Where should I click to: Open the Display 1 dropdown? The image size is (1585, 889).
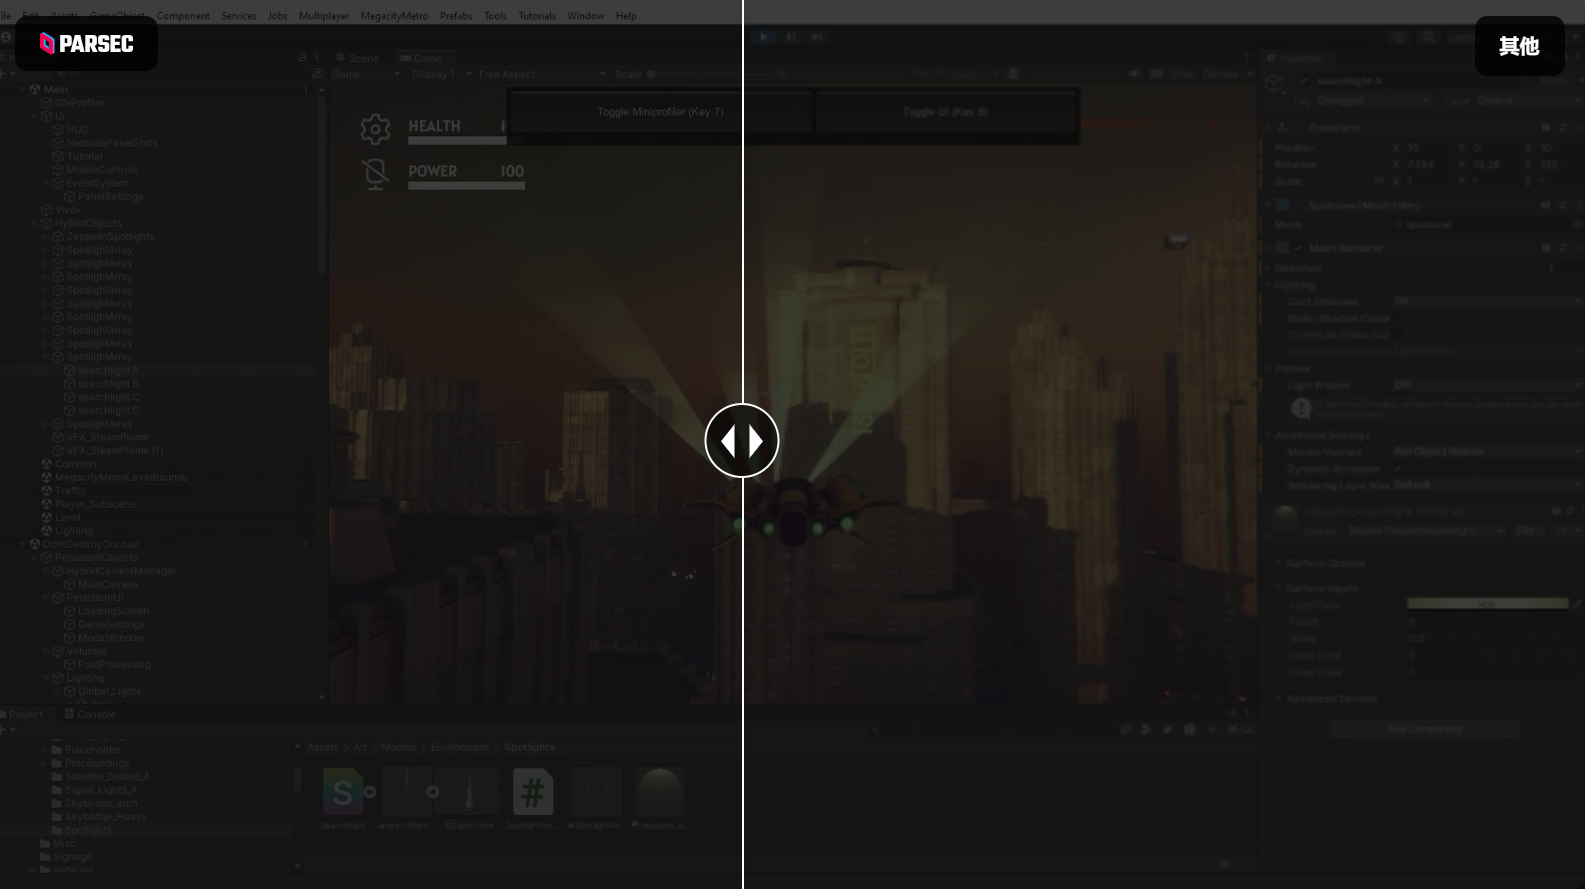(x=441, y=74)
